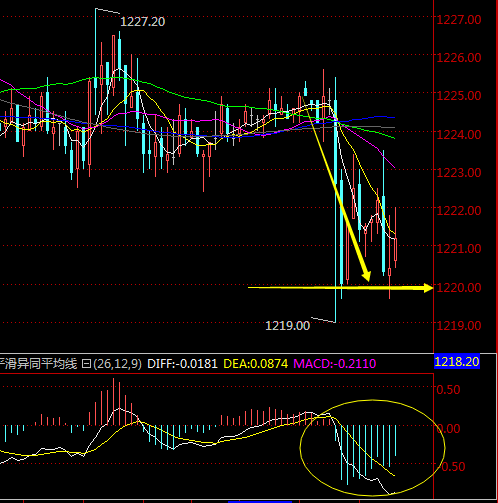Click the blue 1218.20 price tag
Viewport: 498px width, 503px height.
[457, 362]
